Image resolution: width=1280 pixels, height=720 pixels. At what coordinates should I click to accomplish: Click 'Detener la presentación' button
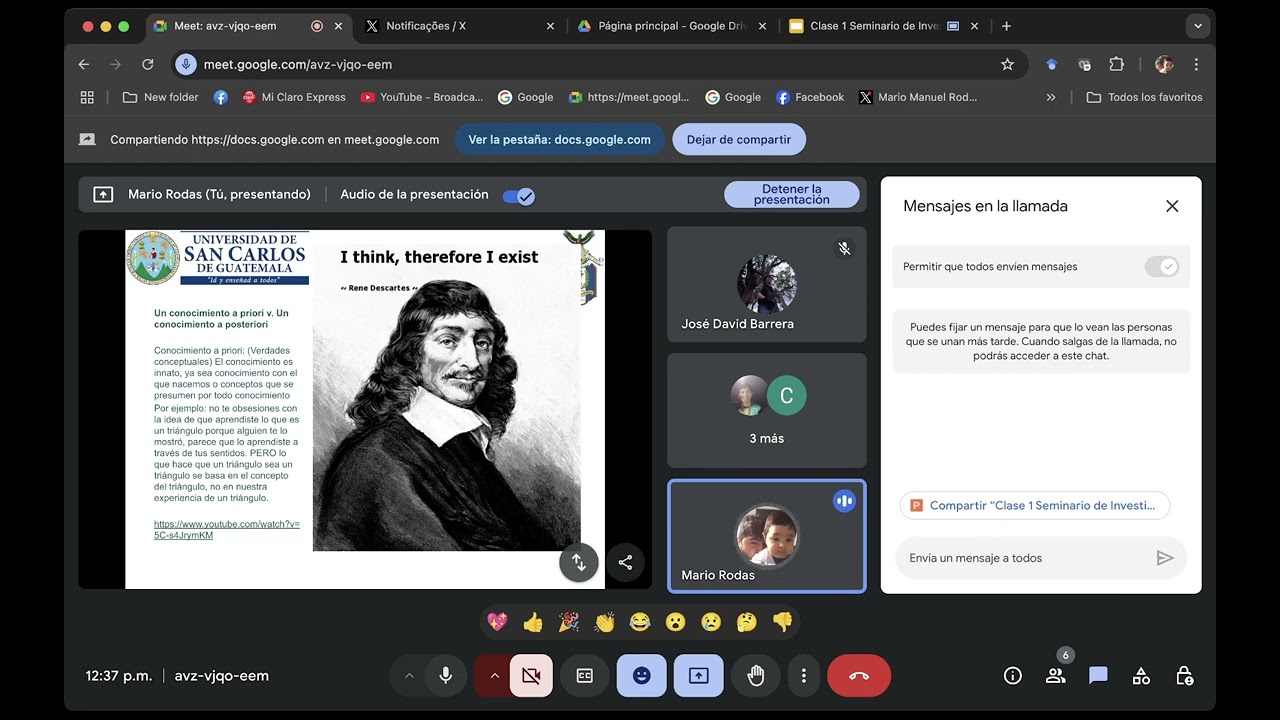tap(792, 194)
